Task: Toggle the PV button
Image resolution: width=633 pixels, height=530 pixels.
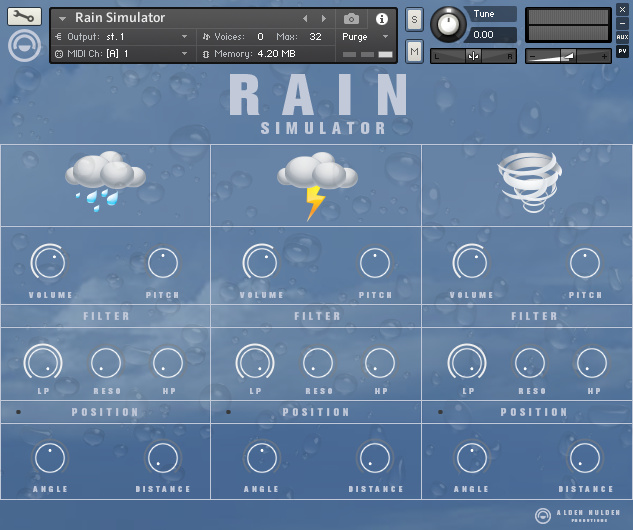Action: (622, 51)
